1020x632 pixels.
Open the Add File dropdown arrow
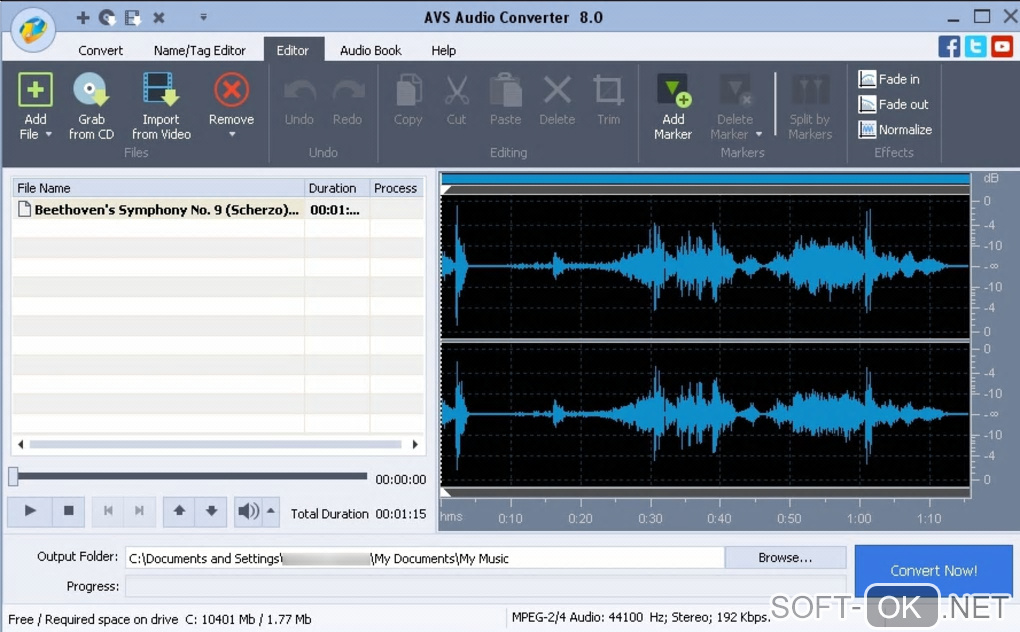point(48,135)
